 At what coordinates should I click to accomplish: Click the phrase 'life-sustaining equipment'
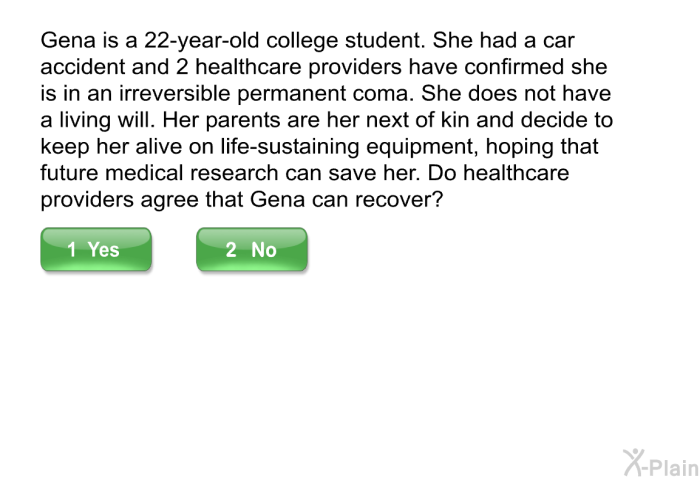coord(350,147)
